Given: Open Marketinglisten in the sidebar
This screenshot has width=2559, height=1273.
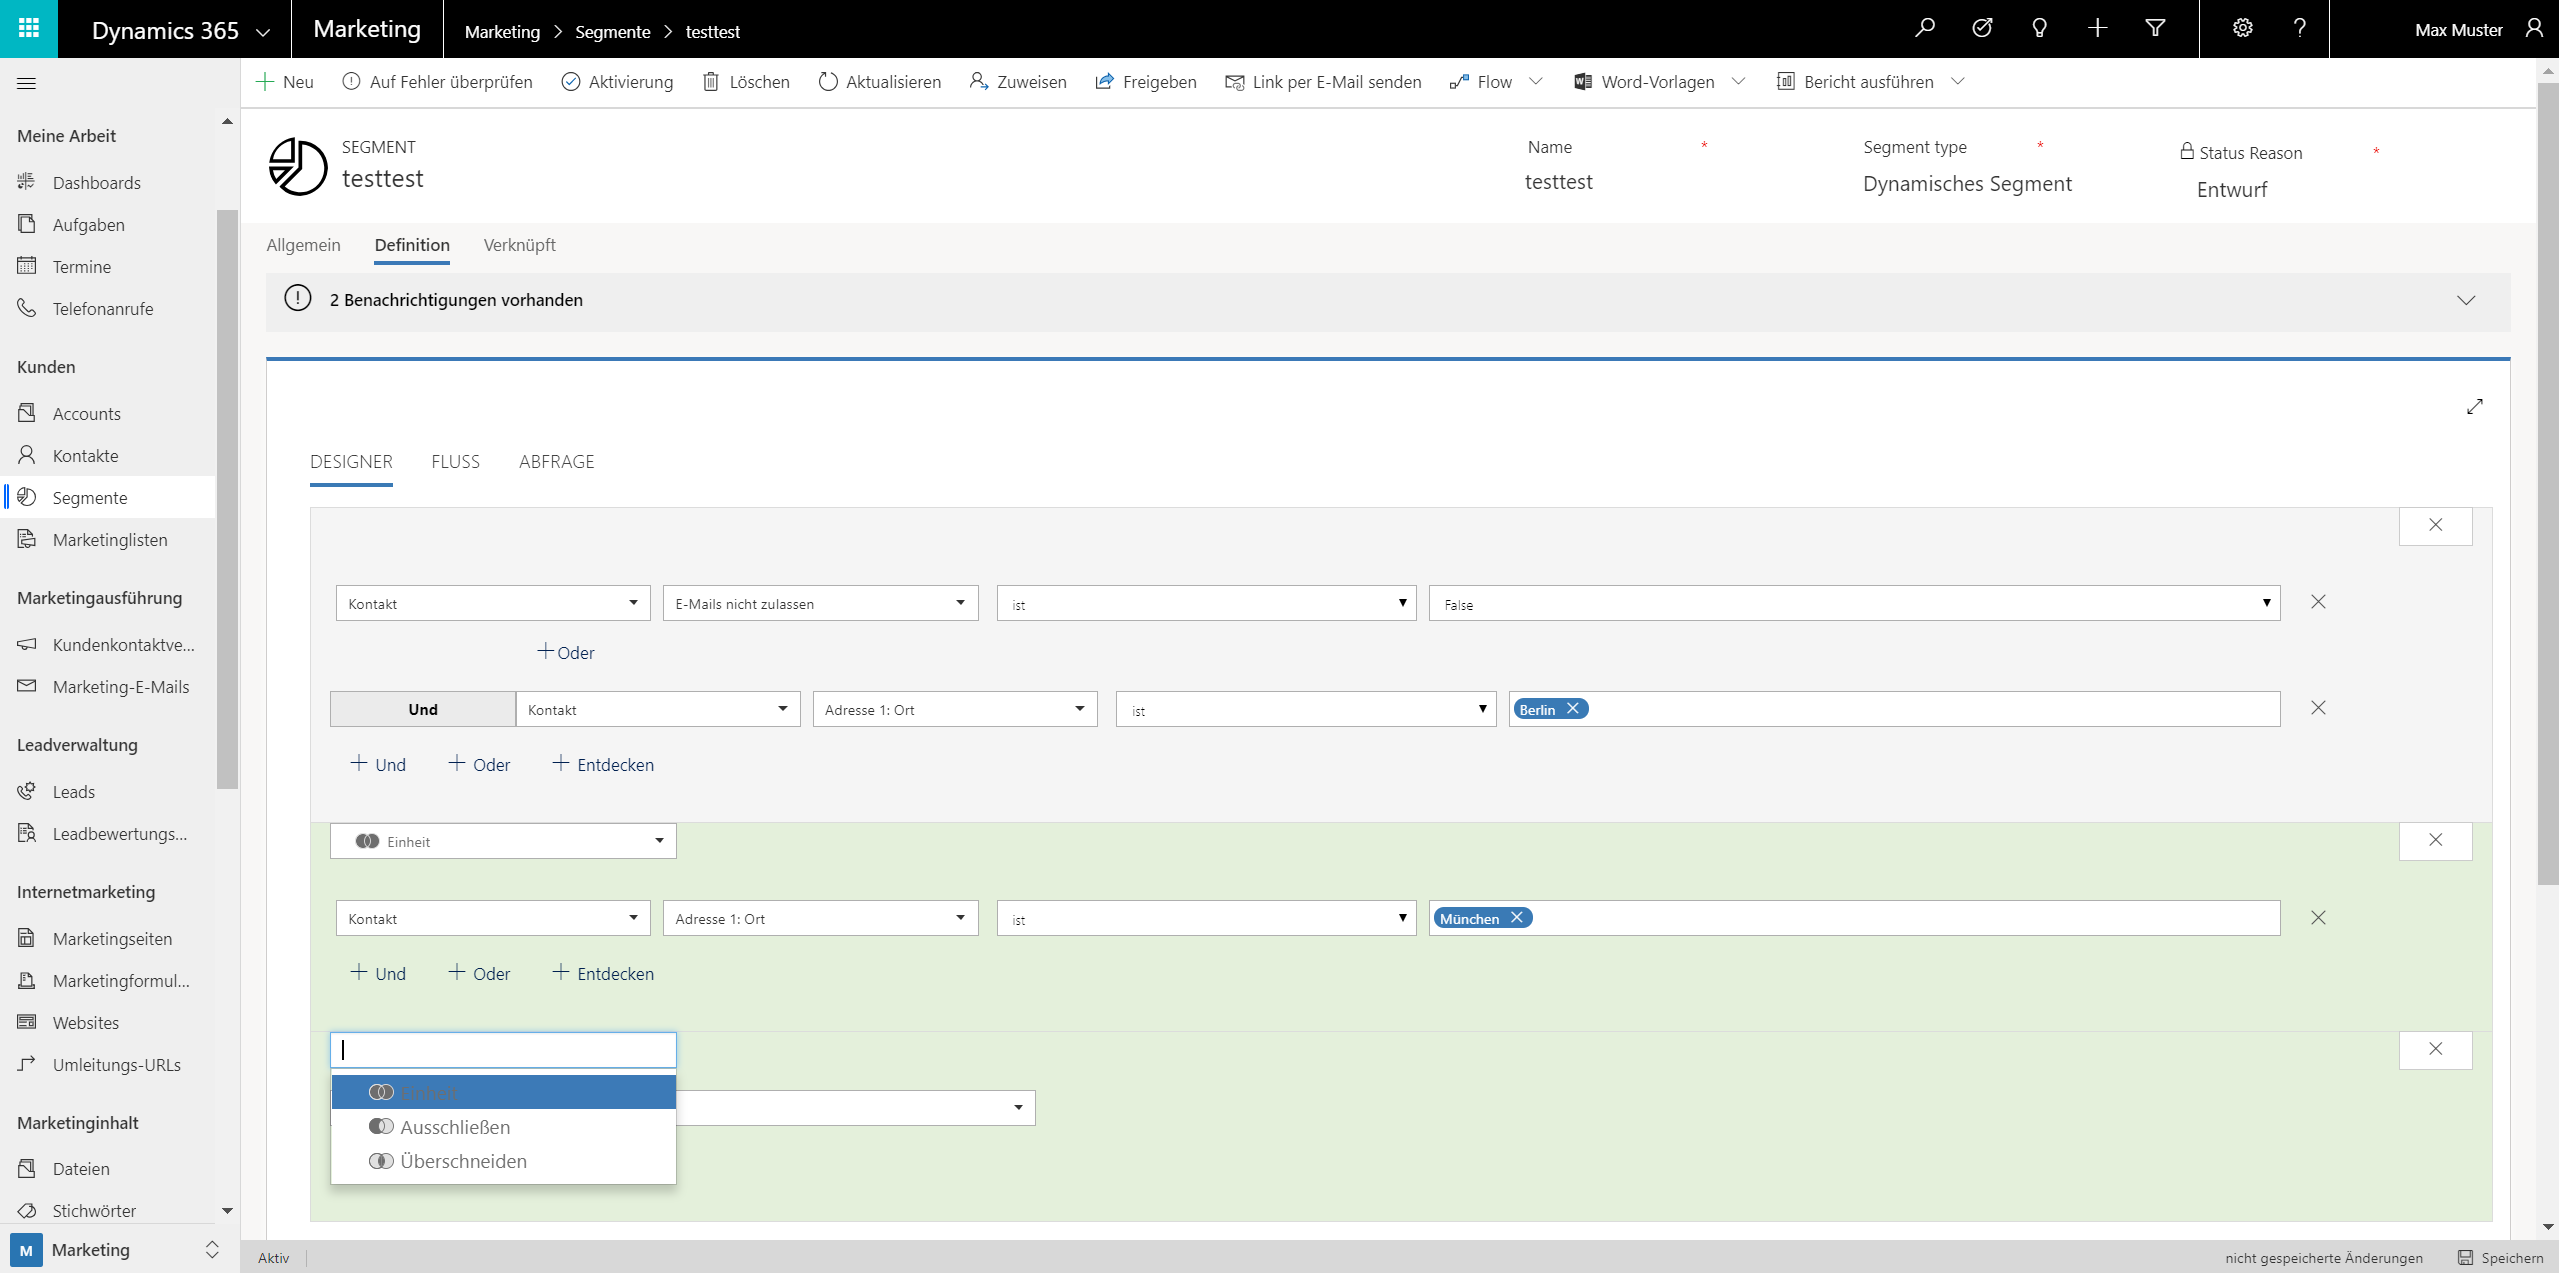Looking at the screenshot, I should click(110, 540).
